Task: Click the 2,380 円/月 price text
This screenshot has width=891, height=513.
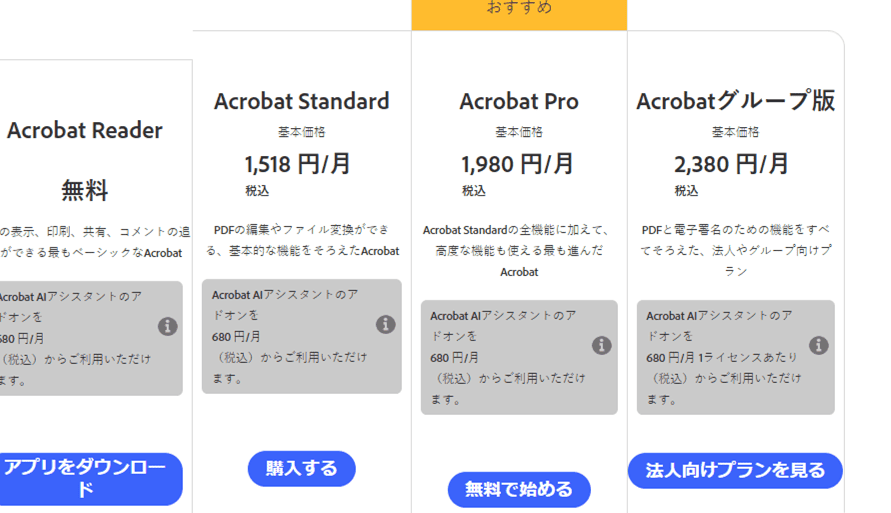Action: (x=731, y=163)
